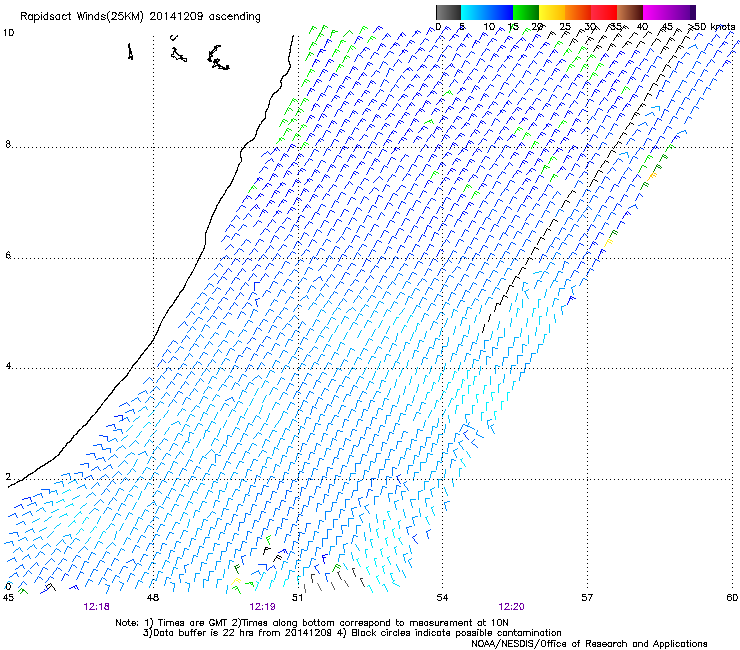Click the '25' knots legend label

point(565,27)
